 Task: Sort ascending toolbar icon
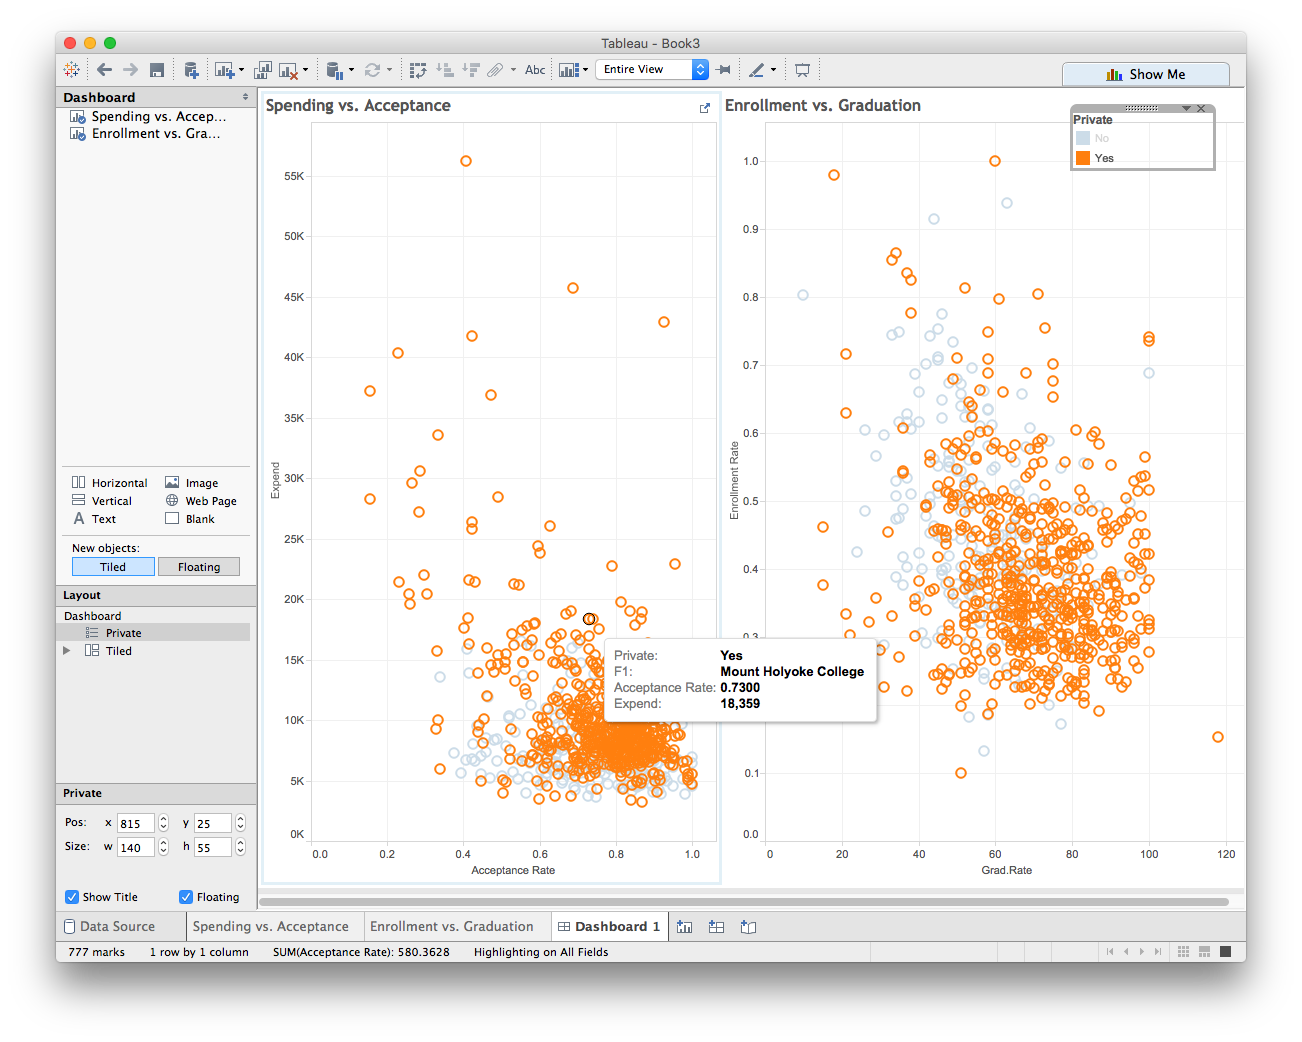pyautogui.click(x=445, y=70)
